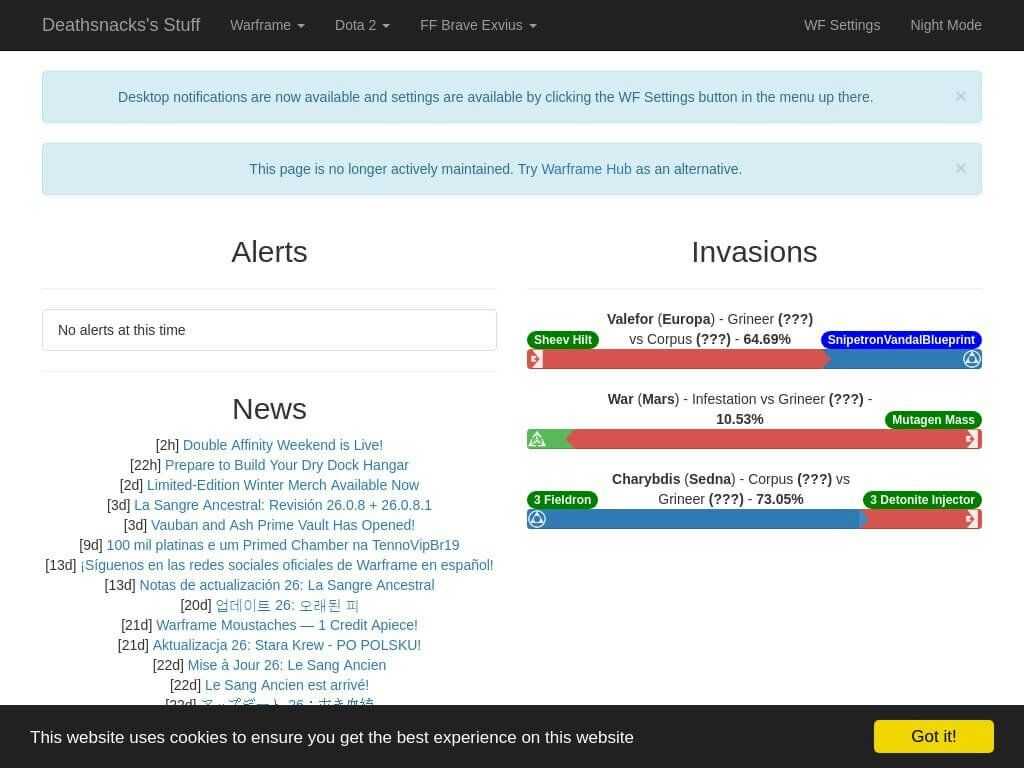The image size is (1024, 768).
Task: Click the 'Valefor (Europa)' invasion title
Action: pos(661,319)
